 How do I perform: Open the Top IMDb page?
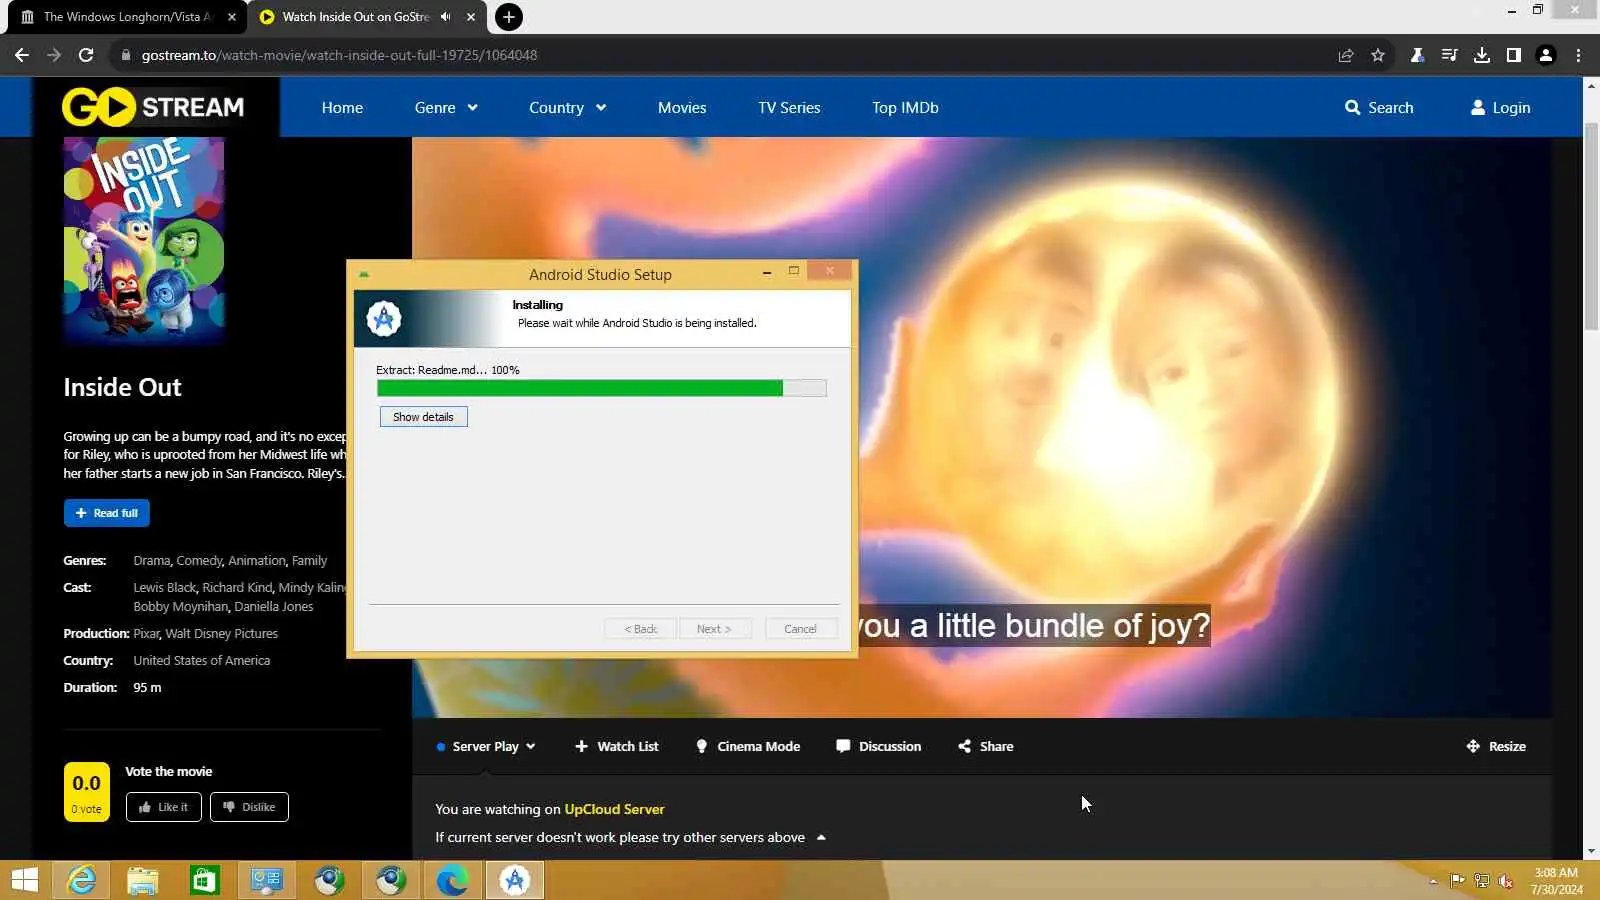pyautogui.click(x=905, y=108)
